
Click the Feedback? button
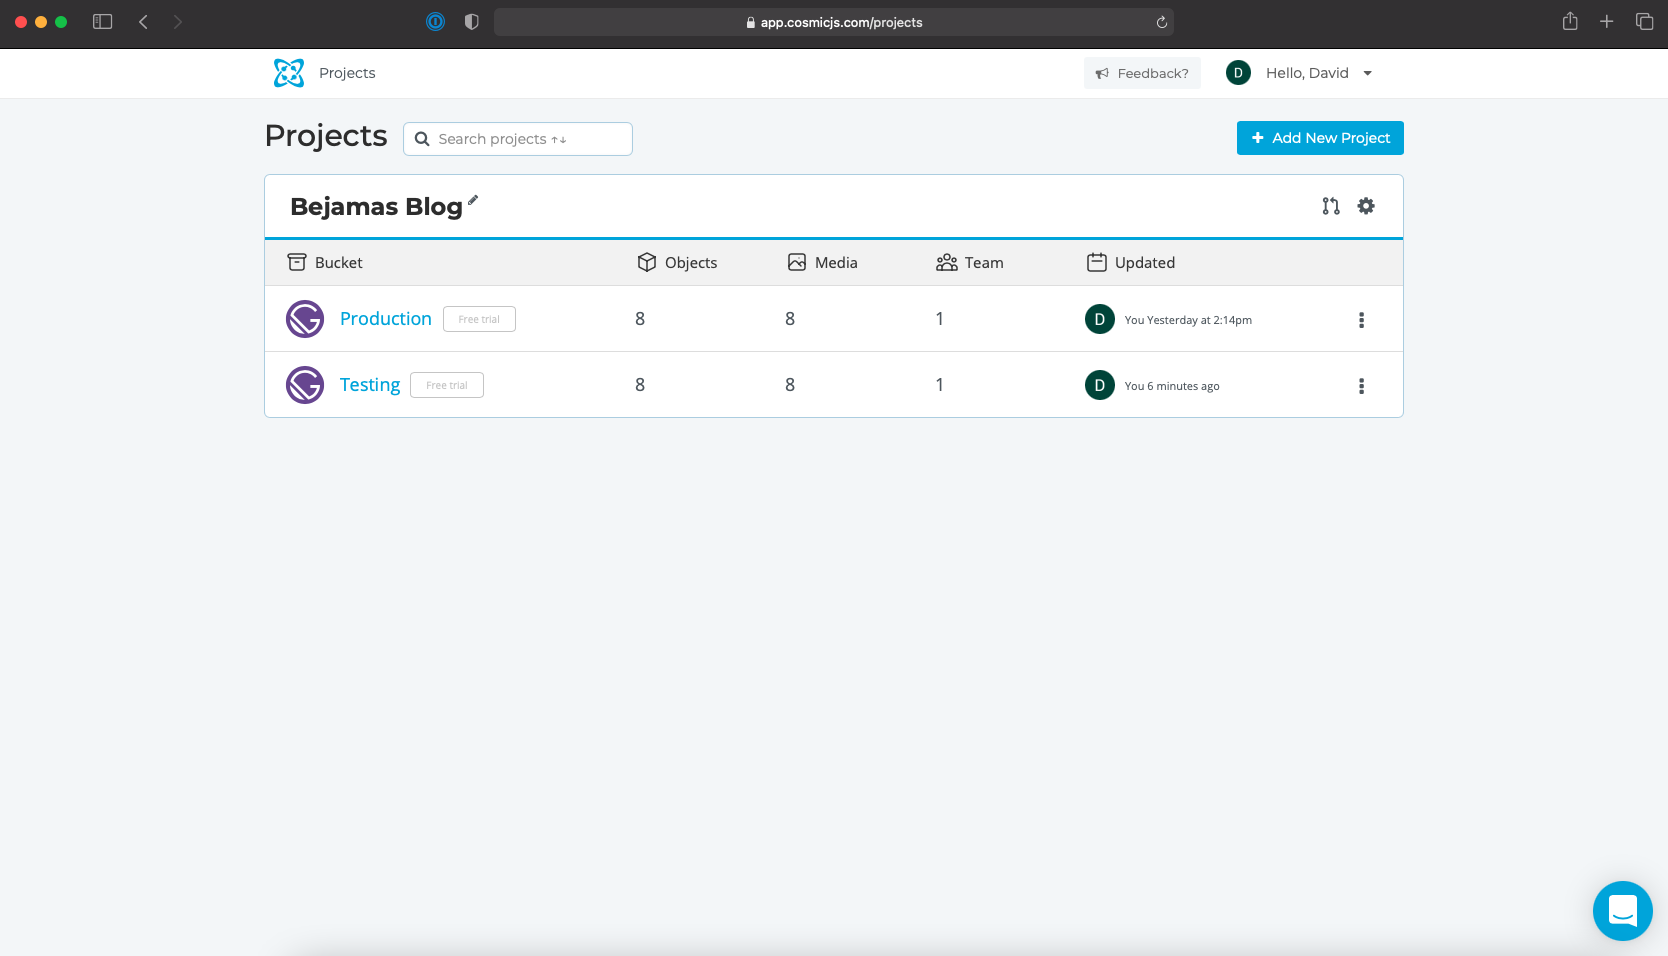(x=1142, y=73)
